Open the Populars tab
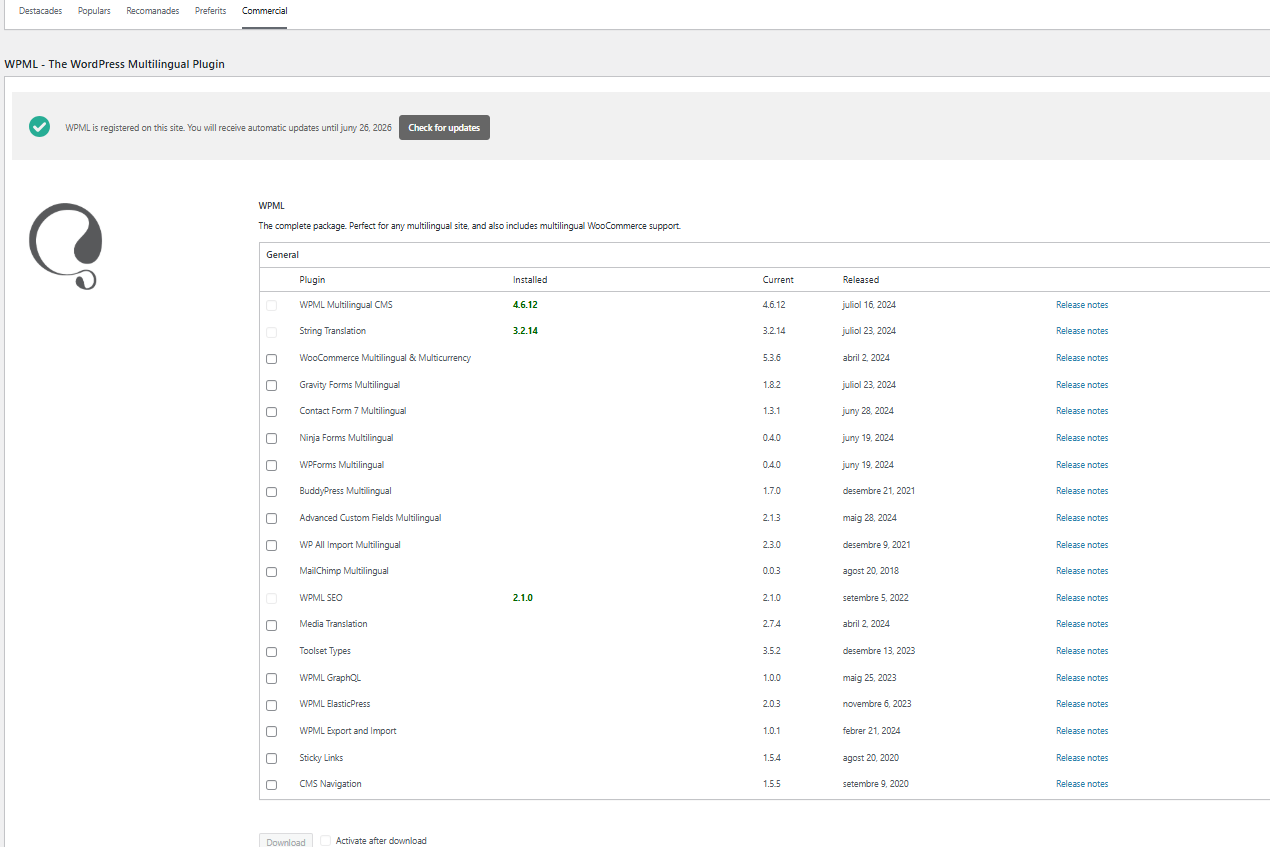1270x847 pixels. pos(94,11)
